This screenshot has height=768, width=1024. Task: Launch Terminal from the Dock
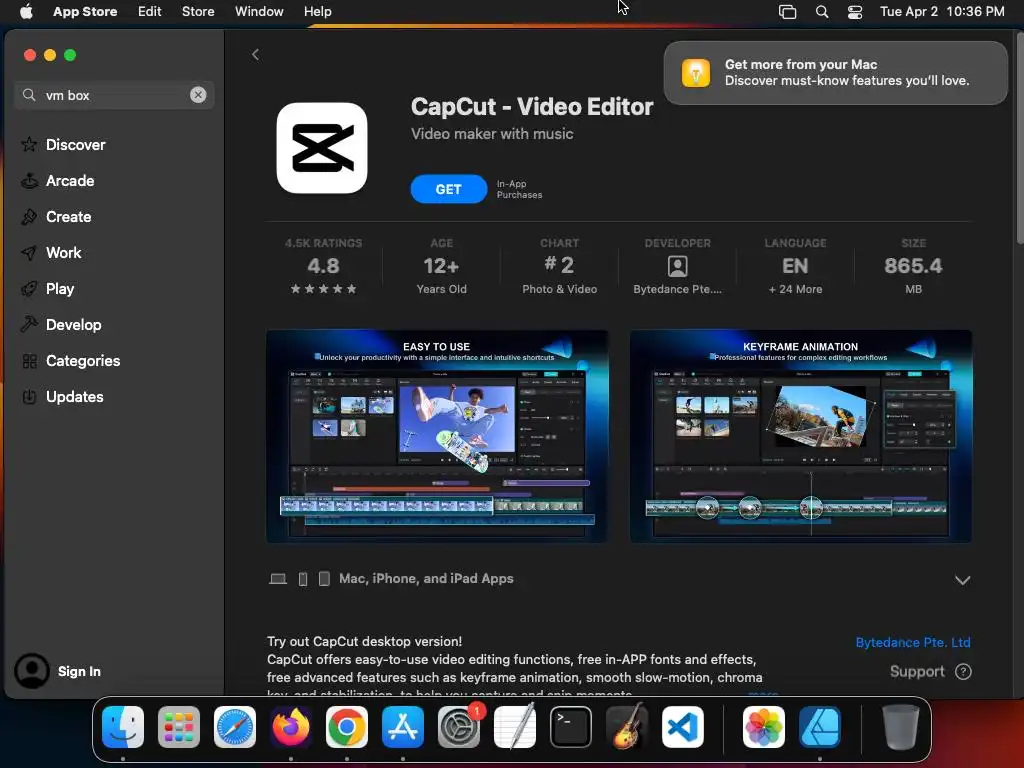[x=571, y=727]
